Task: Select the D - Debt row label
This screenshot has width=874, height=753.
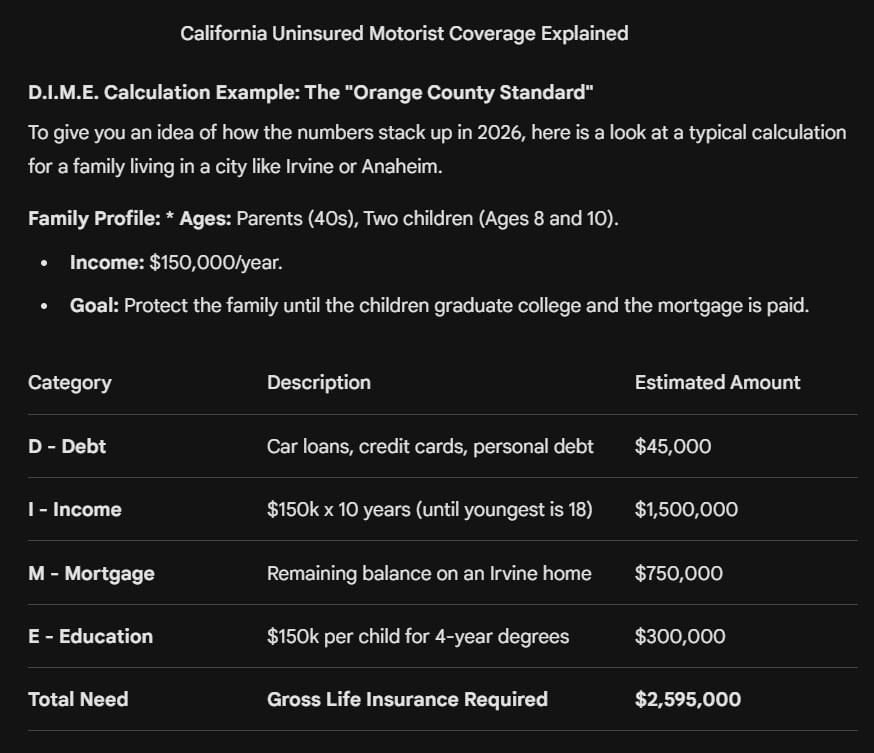Action: click(x=67, y=446)
